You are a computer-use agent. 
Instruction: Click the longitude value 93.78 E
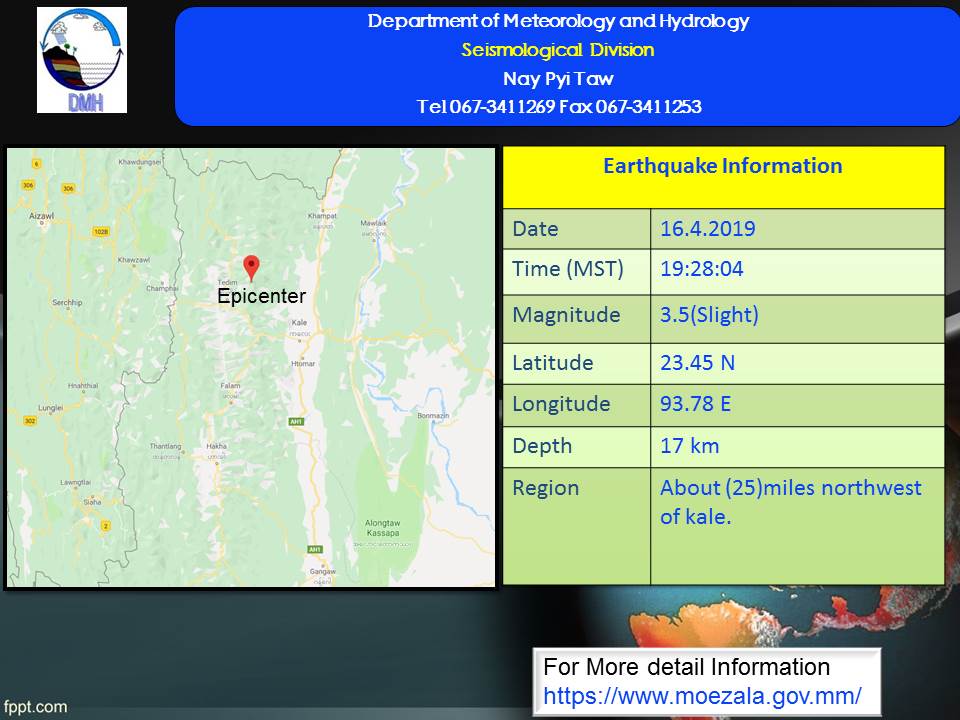tap(696, 404)
